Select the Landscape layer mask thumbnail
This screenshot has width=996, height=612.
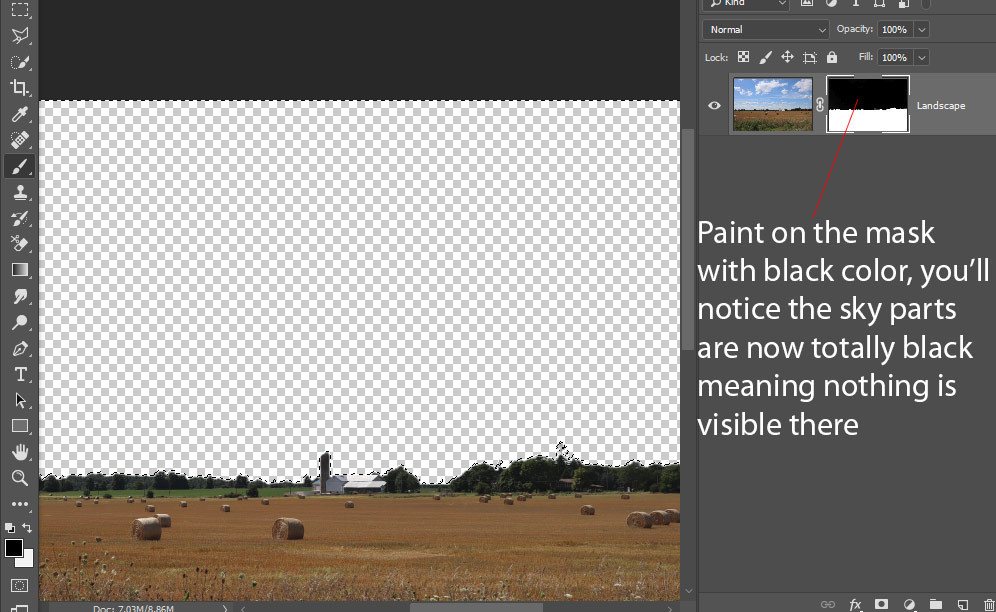click(x=867, y=105)
